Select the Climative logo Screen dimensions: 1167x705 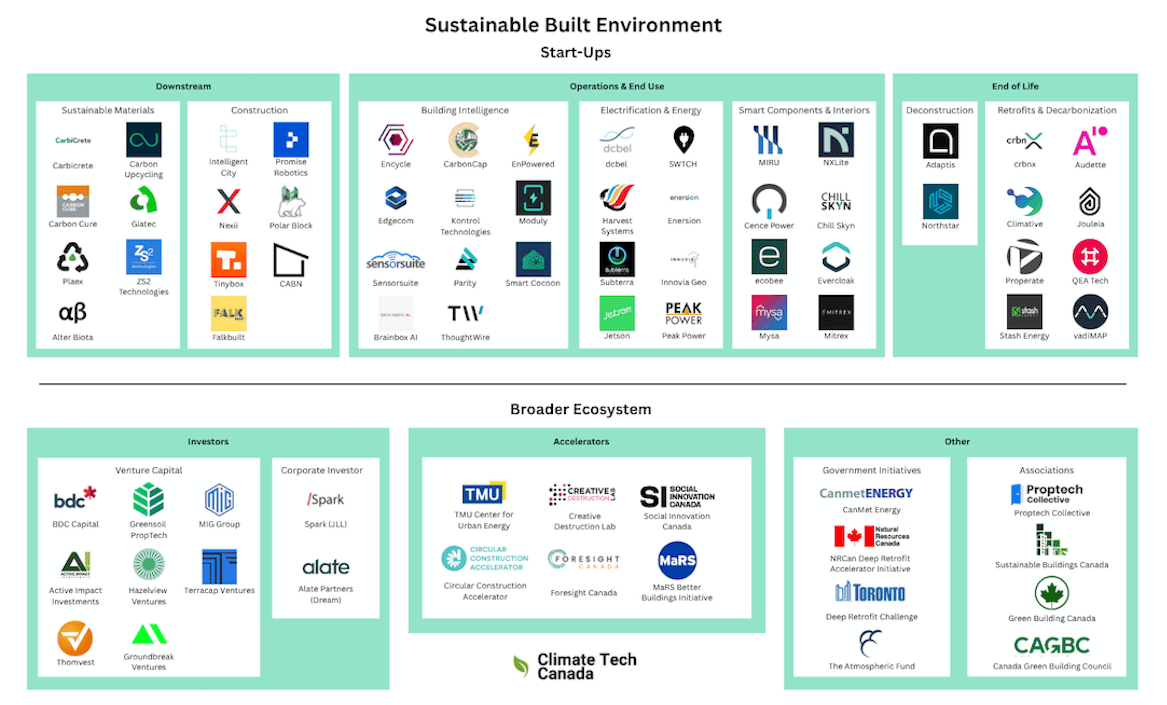(1025, 201)
